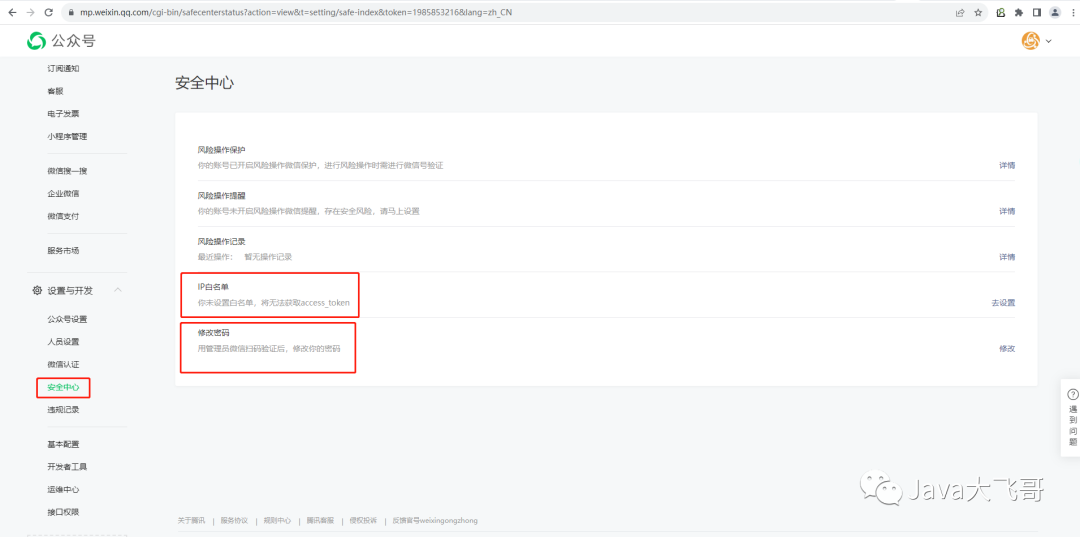The image size is (1080, 537).
Task: Open 服务市场 in the sidebar
Action: (x=63, y=251)
